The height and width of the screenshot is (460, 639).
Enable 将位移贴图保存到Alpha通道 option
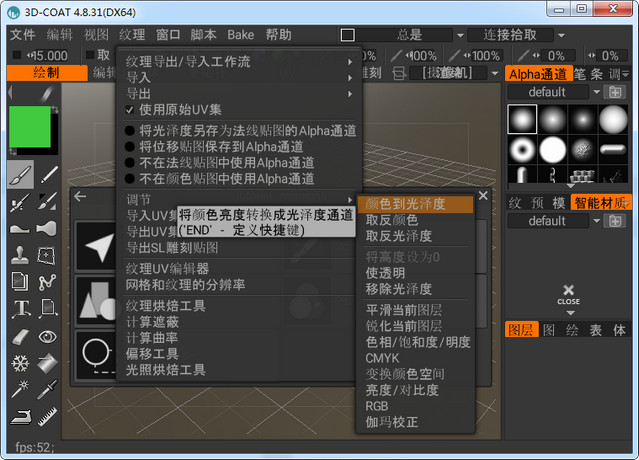[x=130, y=146]
